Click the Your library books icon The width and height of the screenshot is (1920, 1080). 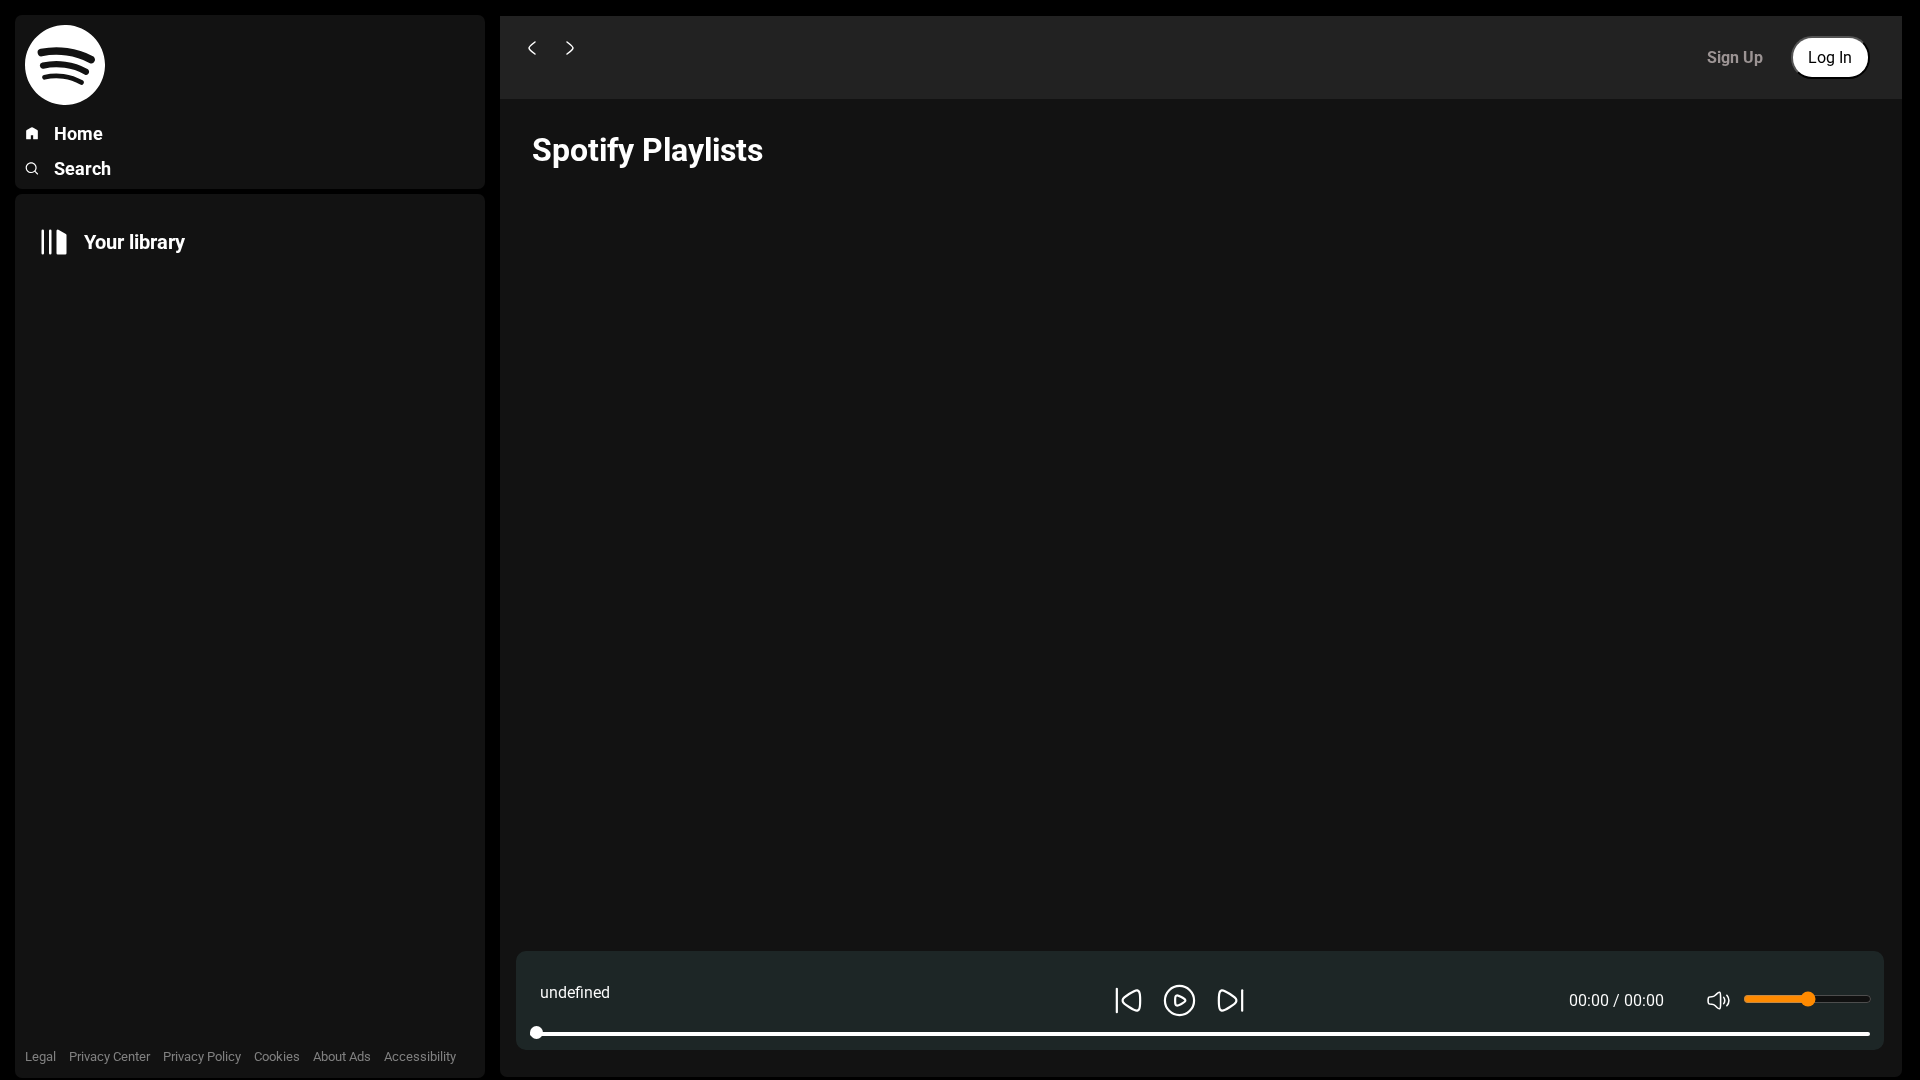(x=54, y=242)
